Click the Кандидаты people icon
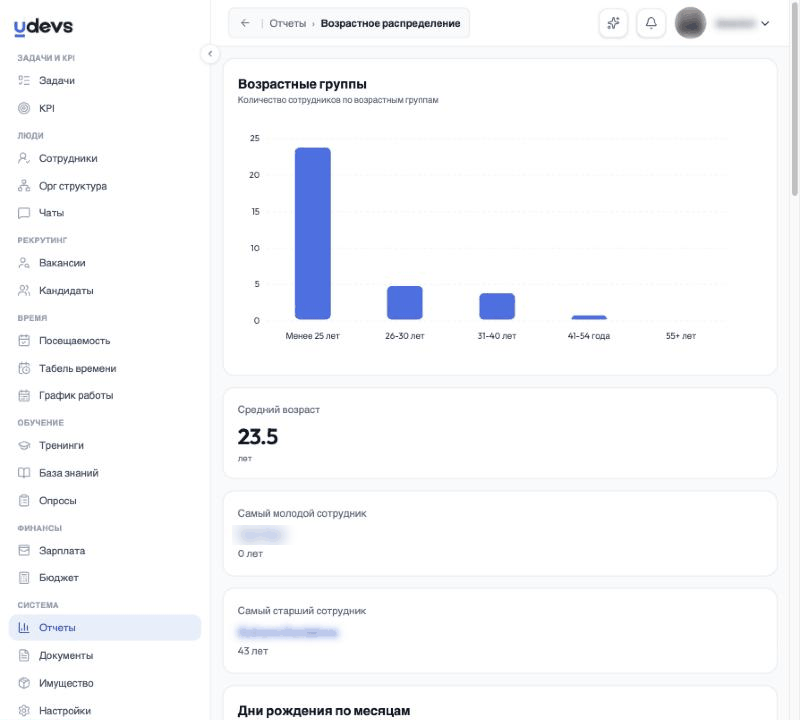This screenshot has width=800, height=720. pyautogui.click(x=24, y=290)
